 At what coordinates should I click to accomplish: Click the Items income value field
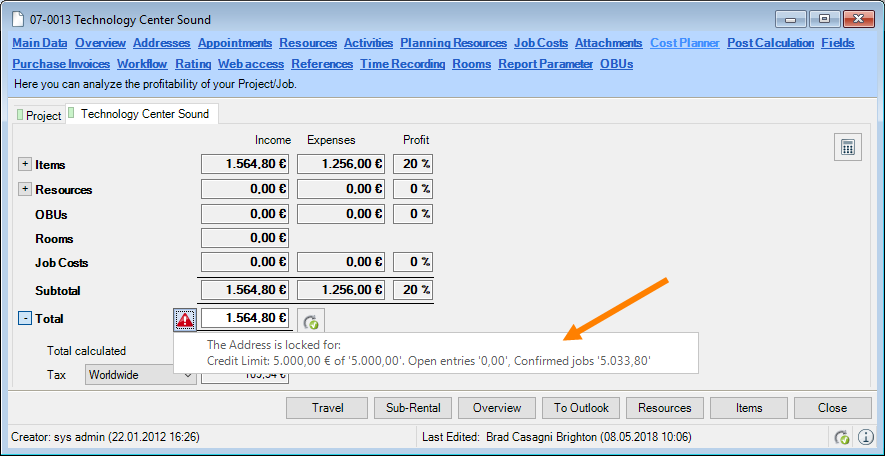246,164
